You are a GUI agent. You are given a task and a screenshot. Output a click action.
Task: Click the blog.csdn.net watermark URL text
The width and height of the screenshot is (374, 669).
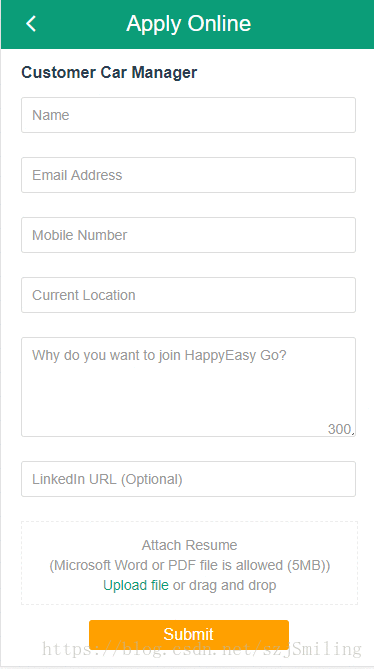click(x=202, y=649)
